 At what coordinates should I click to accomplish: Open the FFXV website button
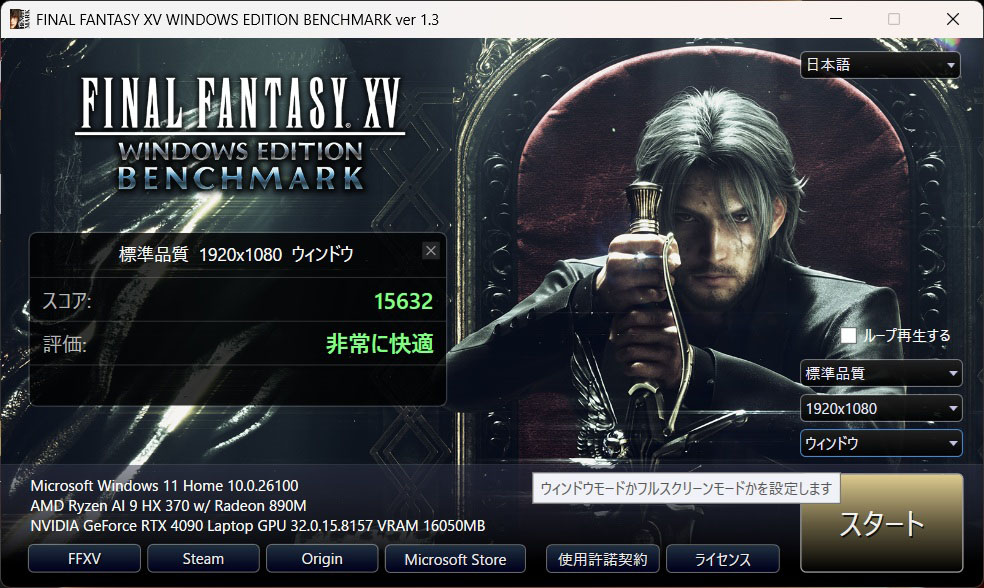click(84, 559)
